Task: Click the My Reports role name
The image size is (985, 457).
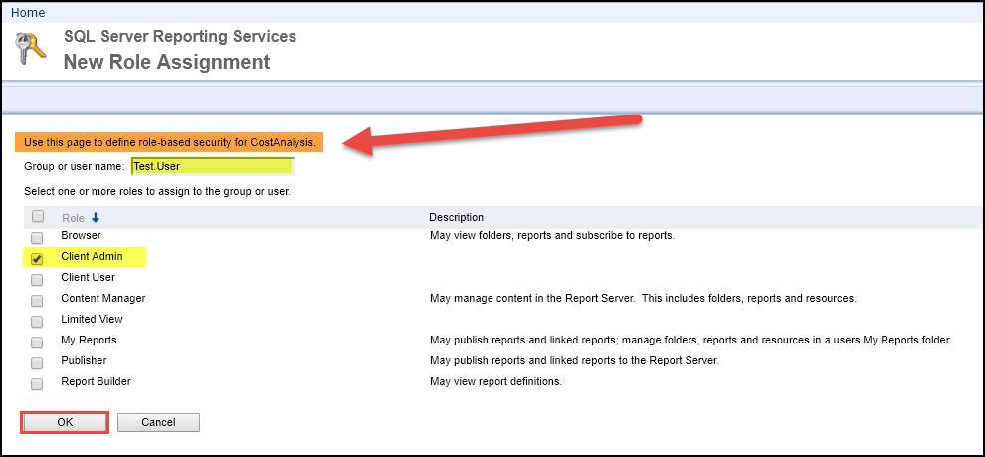Action: [89, 339]
